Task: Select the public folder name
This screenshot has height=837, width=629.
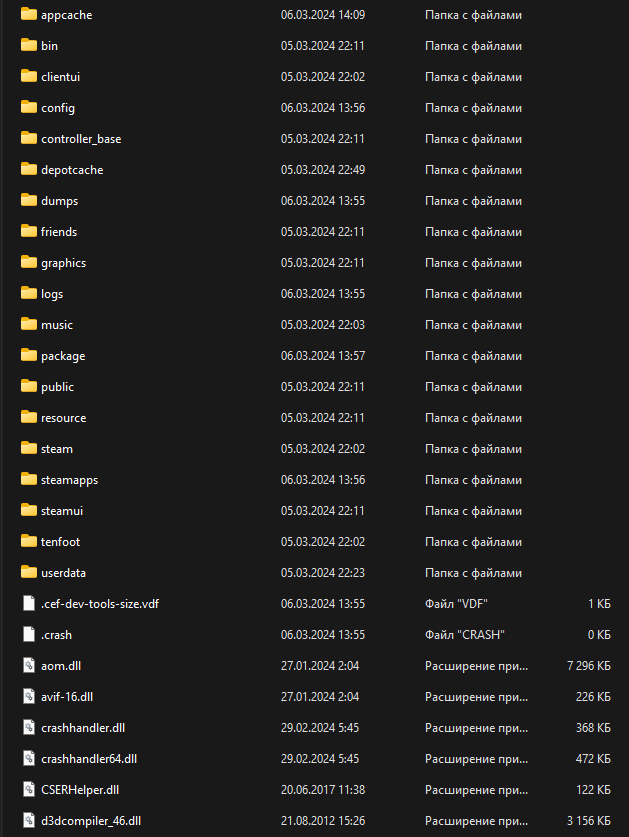Action: (x=57, y=387)
